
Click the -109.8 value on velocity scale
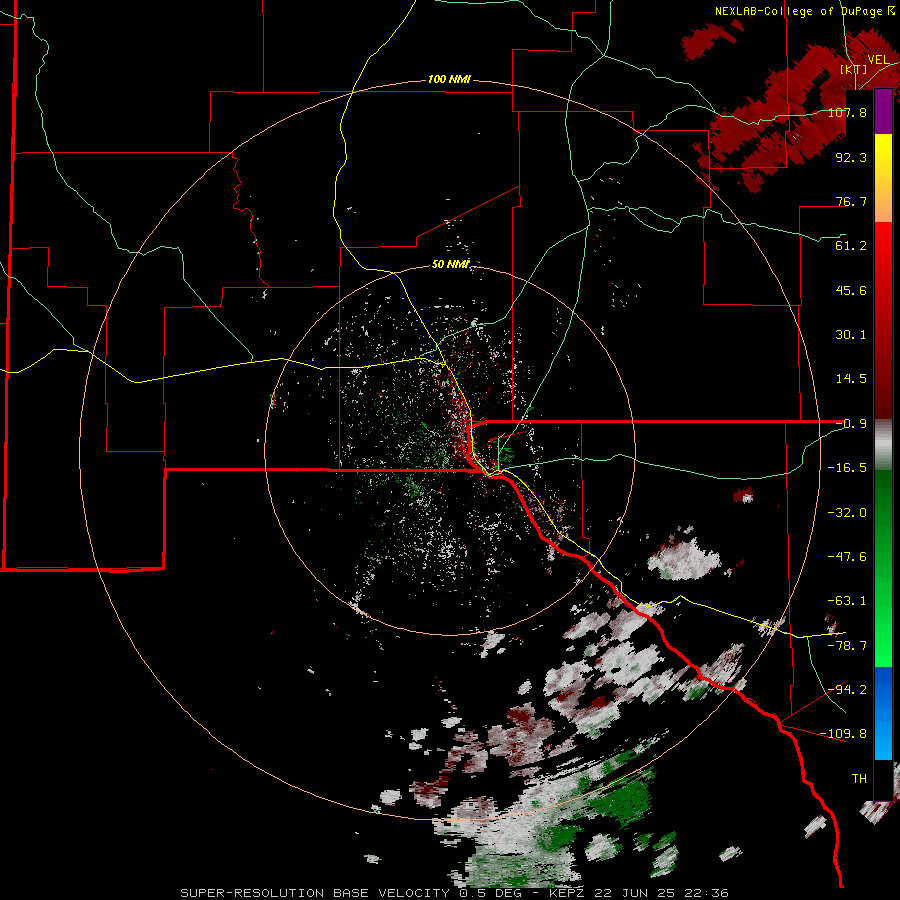[843, 734]
